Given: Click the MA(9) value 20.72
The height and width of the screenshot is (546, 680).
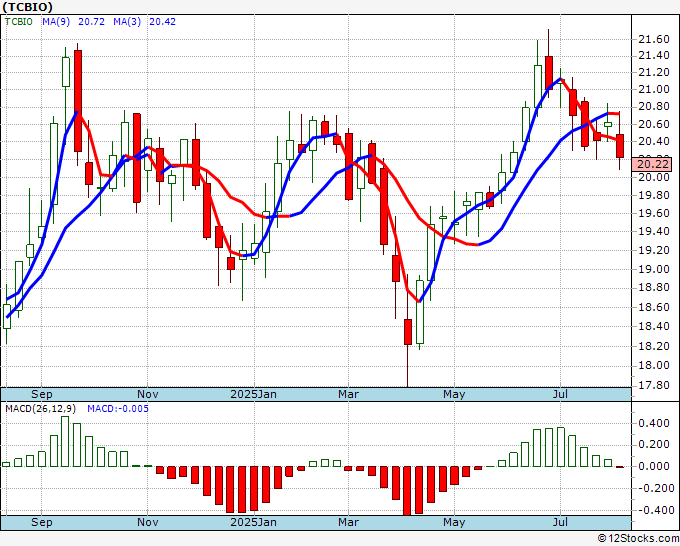Looking at the screenshot, I should 91,21.
